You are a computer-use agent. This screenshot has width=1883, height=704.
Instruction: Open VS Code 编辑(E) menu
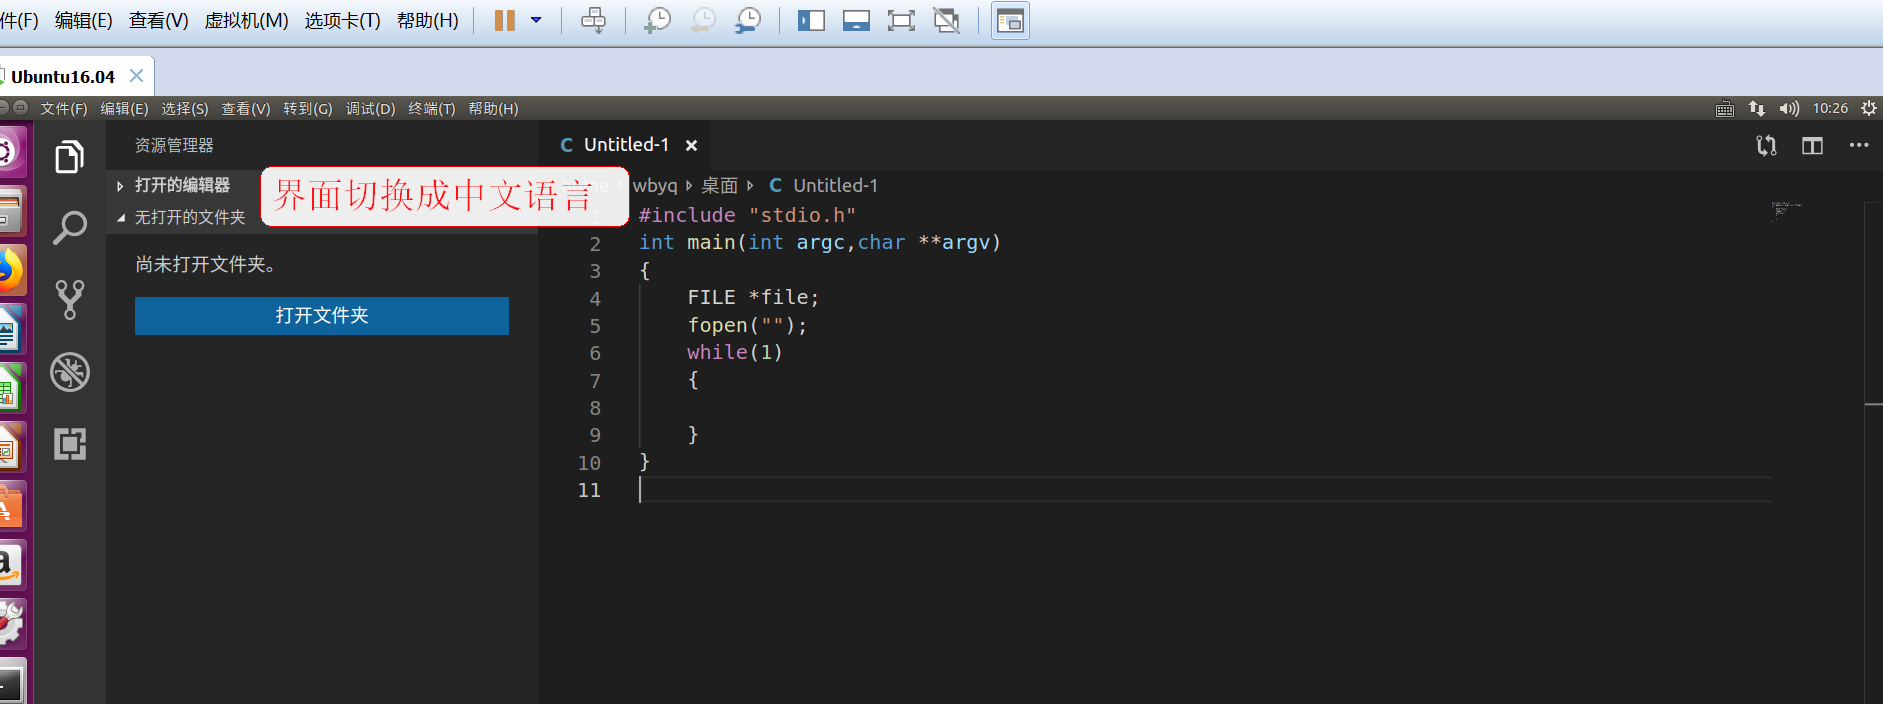(x=124, y=109)
